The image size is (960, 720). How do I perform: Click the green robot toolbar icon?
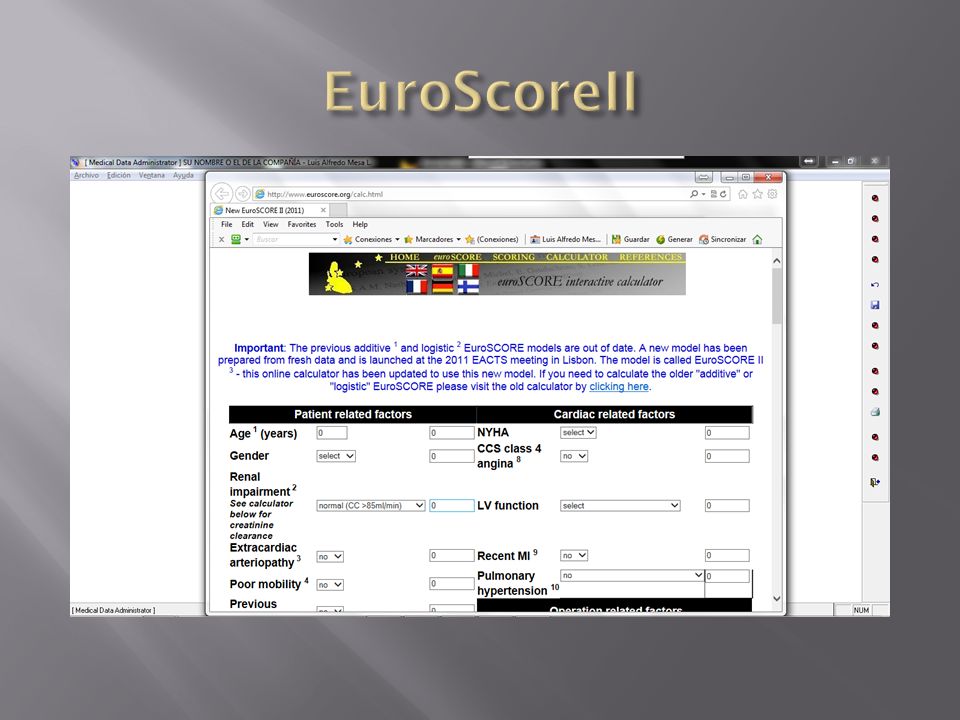tap(236, 239)
